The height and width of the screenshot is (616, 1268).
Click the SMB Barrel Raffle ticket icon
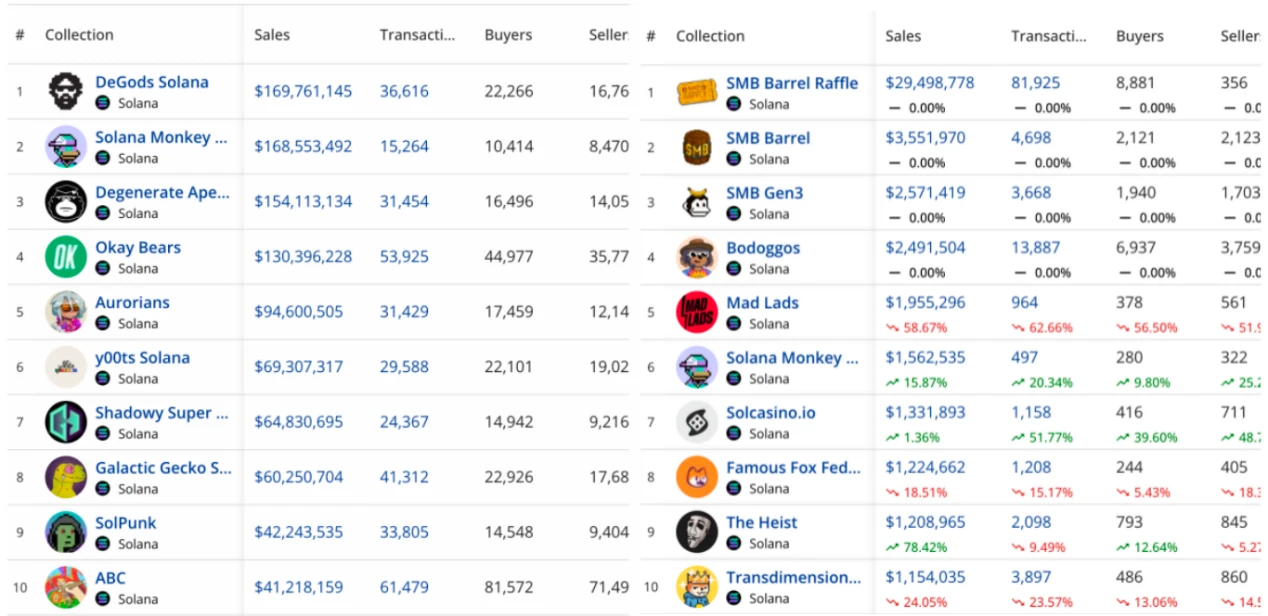(697, 93)
